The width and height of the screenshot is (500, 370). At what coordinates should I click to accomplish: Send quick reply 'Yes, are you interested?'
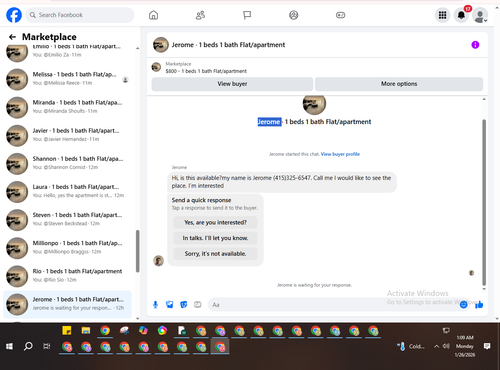coord(215,222)
